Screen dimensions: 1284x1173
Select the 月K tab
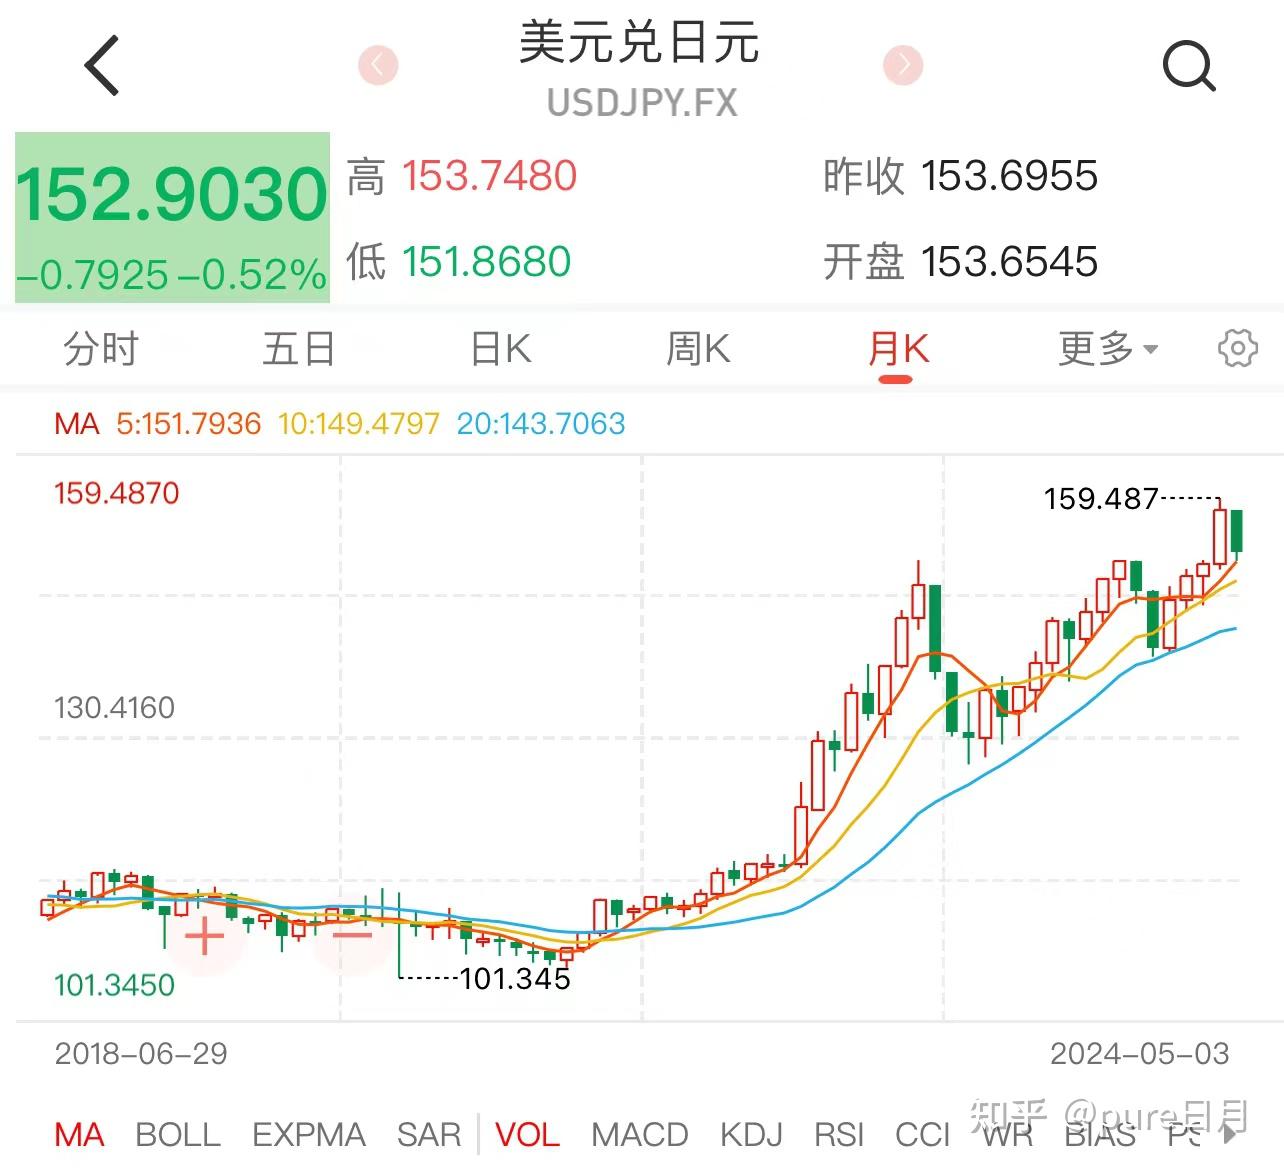tap(898, 349)
